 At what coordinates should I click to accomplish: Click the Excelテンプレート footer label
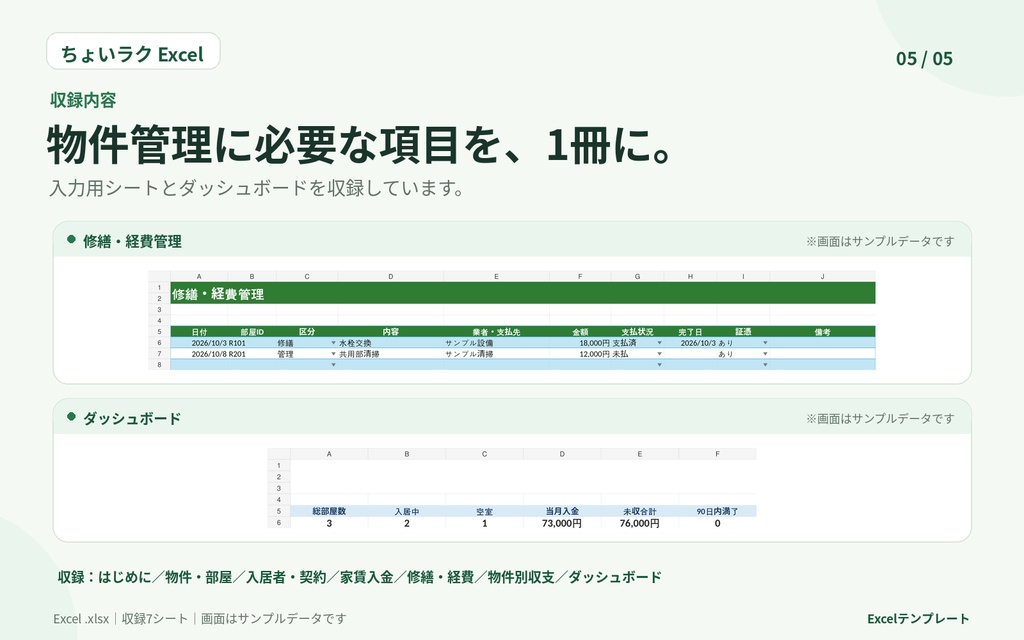[x=918, y=618]
